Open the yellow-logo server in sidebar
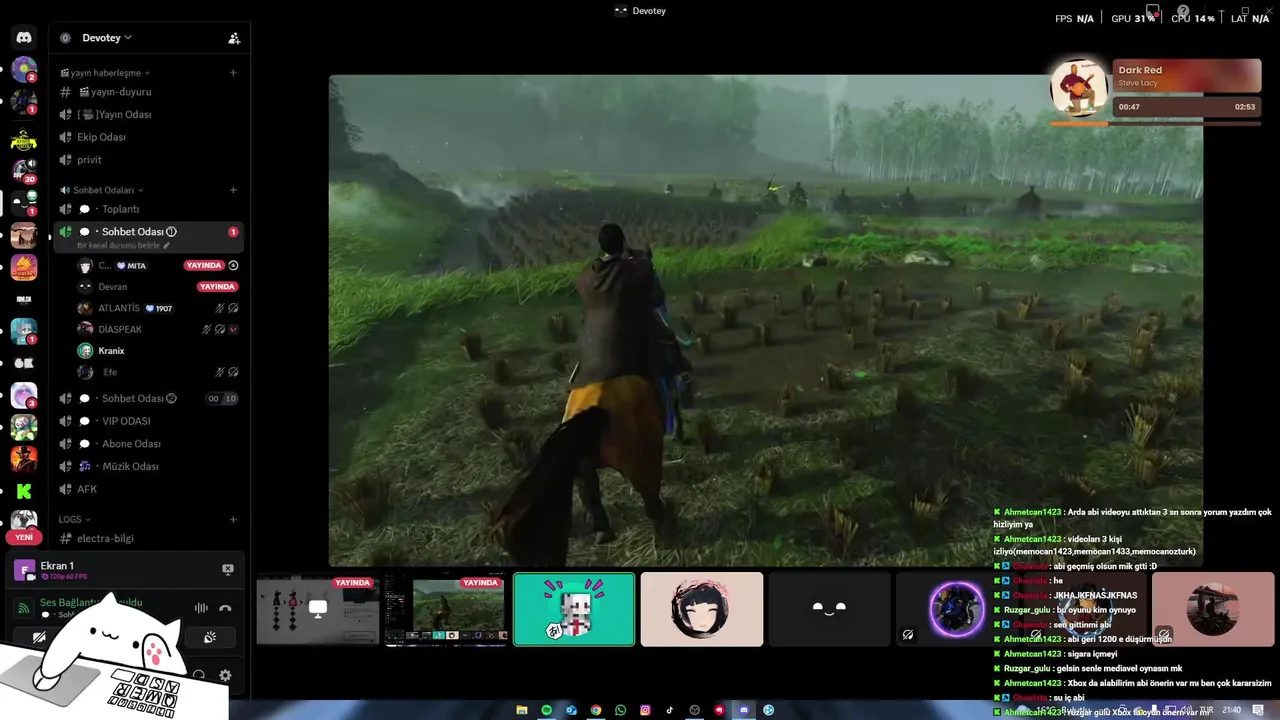Viewport: 1280px width, 720px height. 24,140
